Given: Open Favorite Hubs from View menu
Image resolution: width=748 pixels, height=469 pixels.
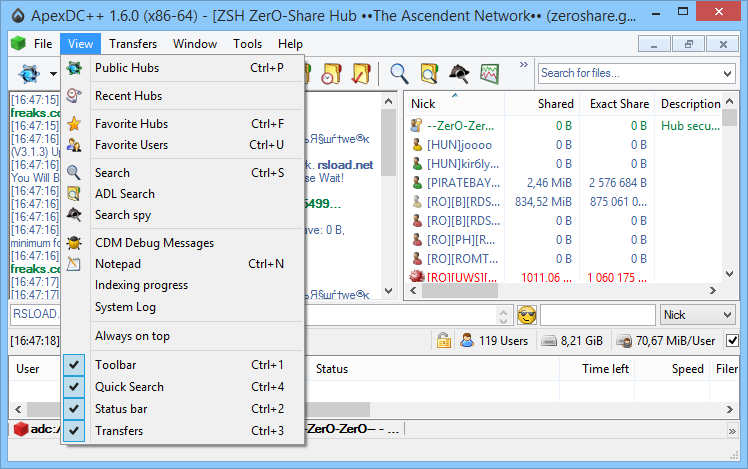Looking at the screenshot, I should (183, 124).
